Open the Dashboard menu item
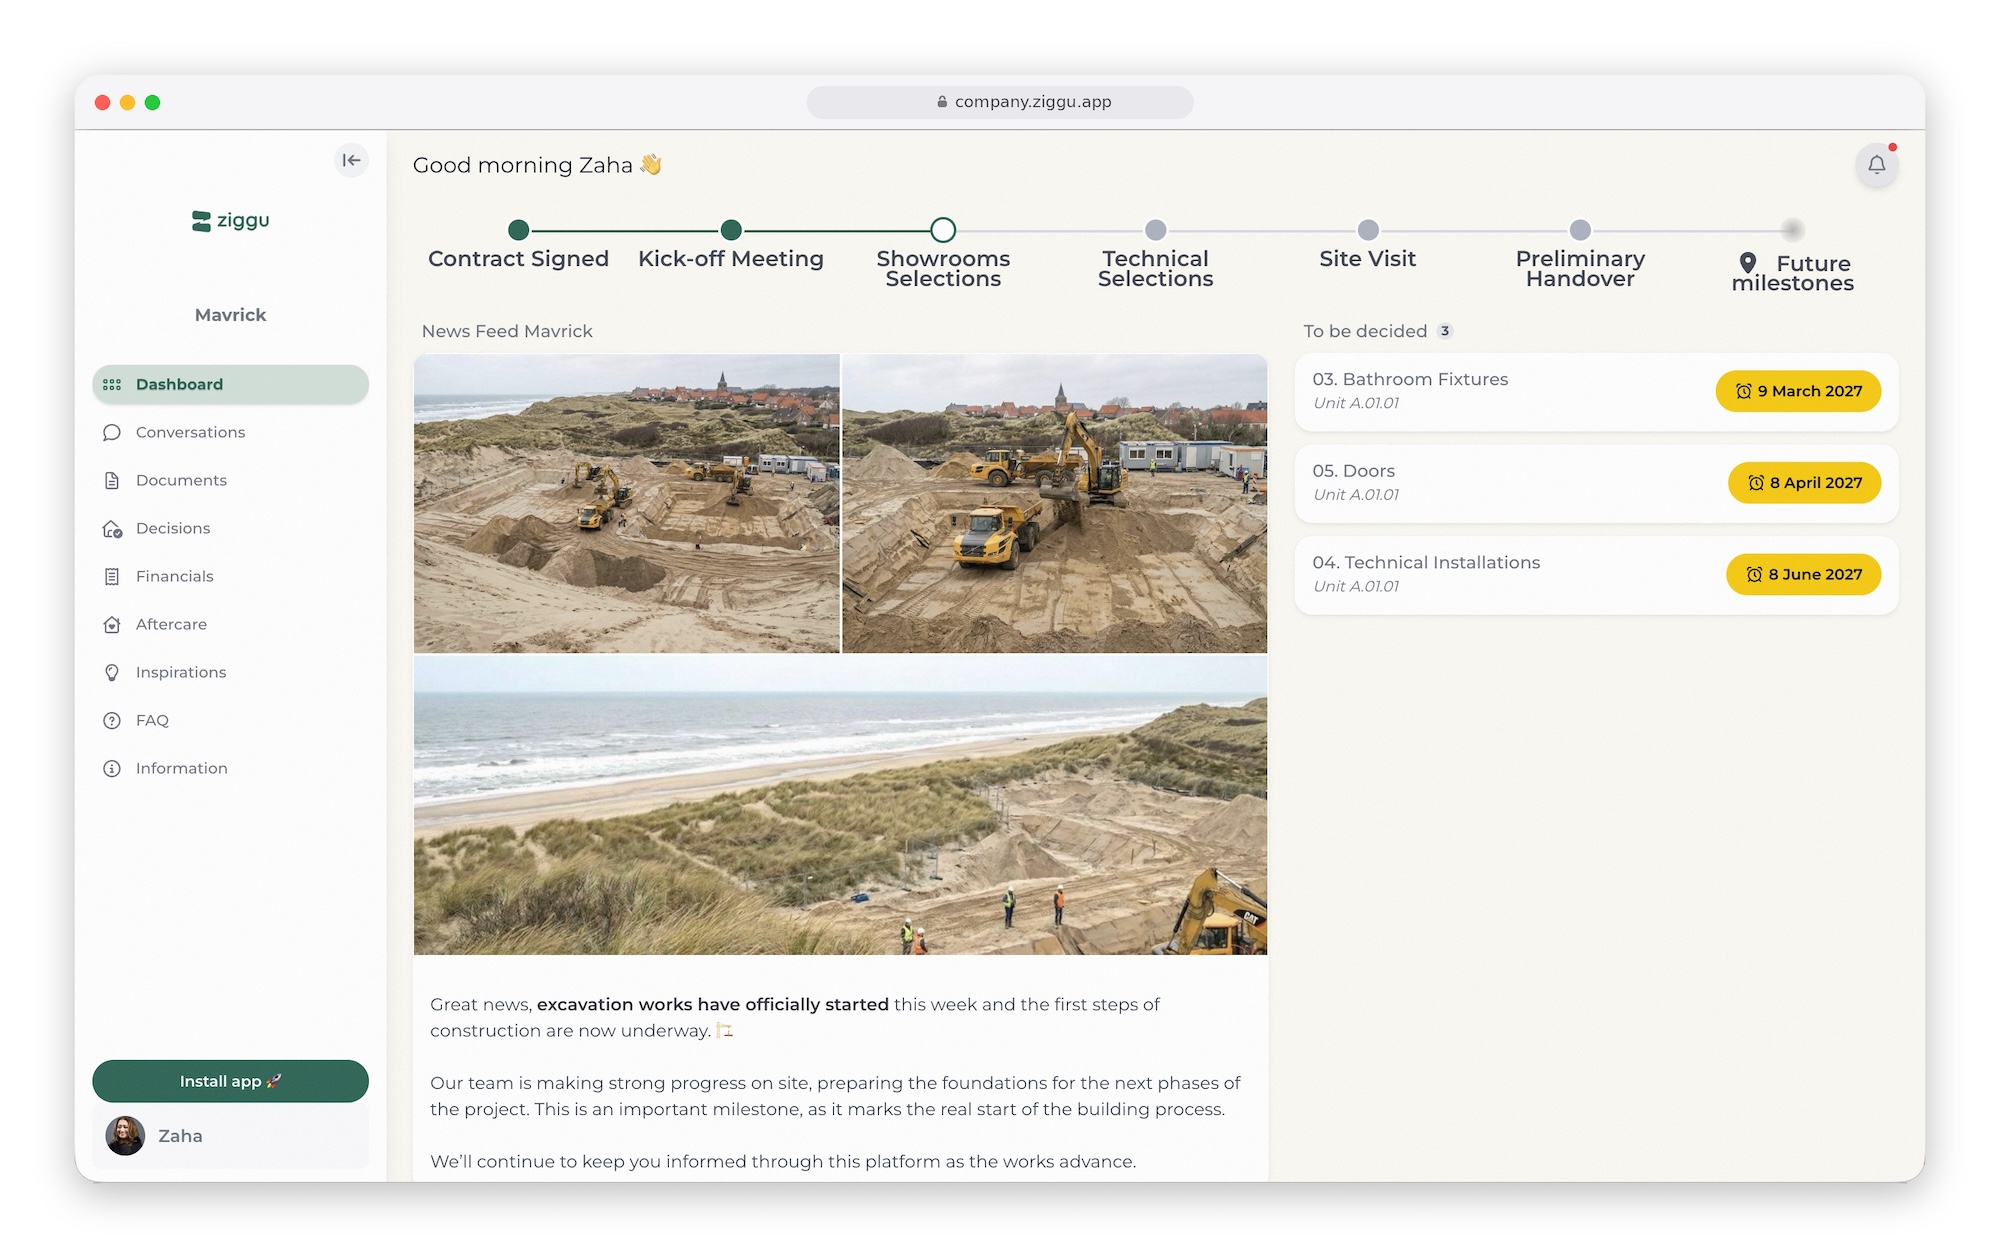The width and height of the screenshot is (2000, 1258). (231, 385)
